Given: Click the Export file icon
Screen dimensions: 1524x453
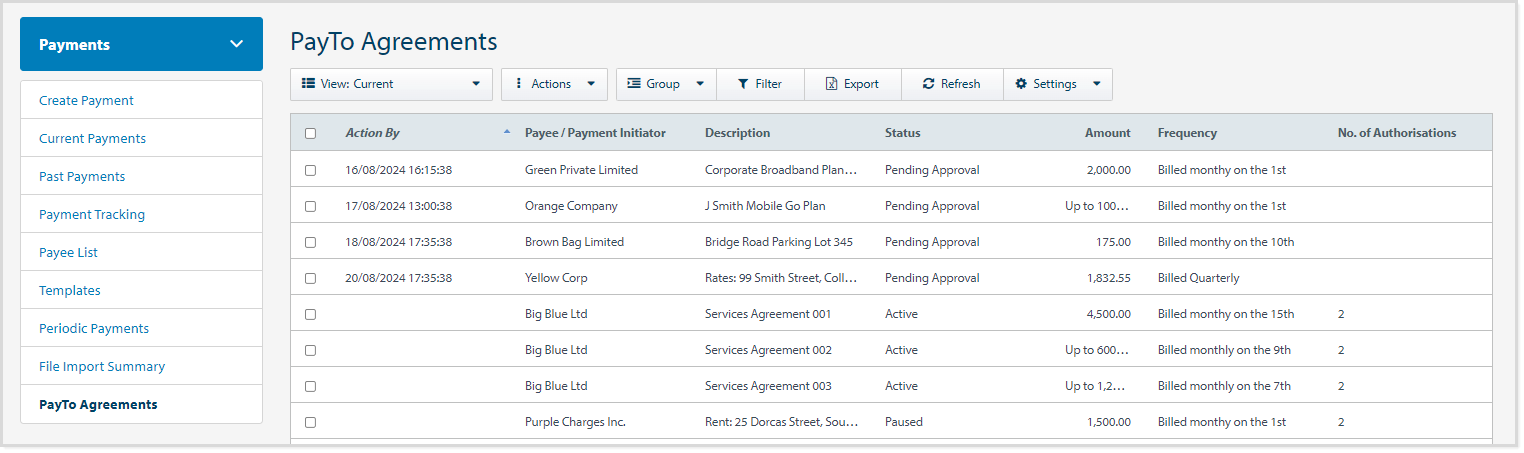Looking at the screenshot, I should (831, 85).
